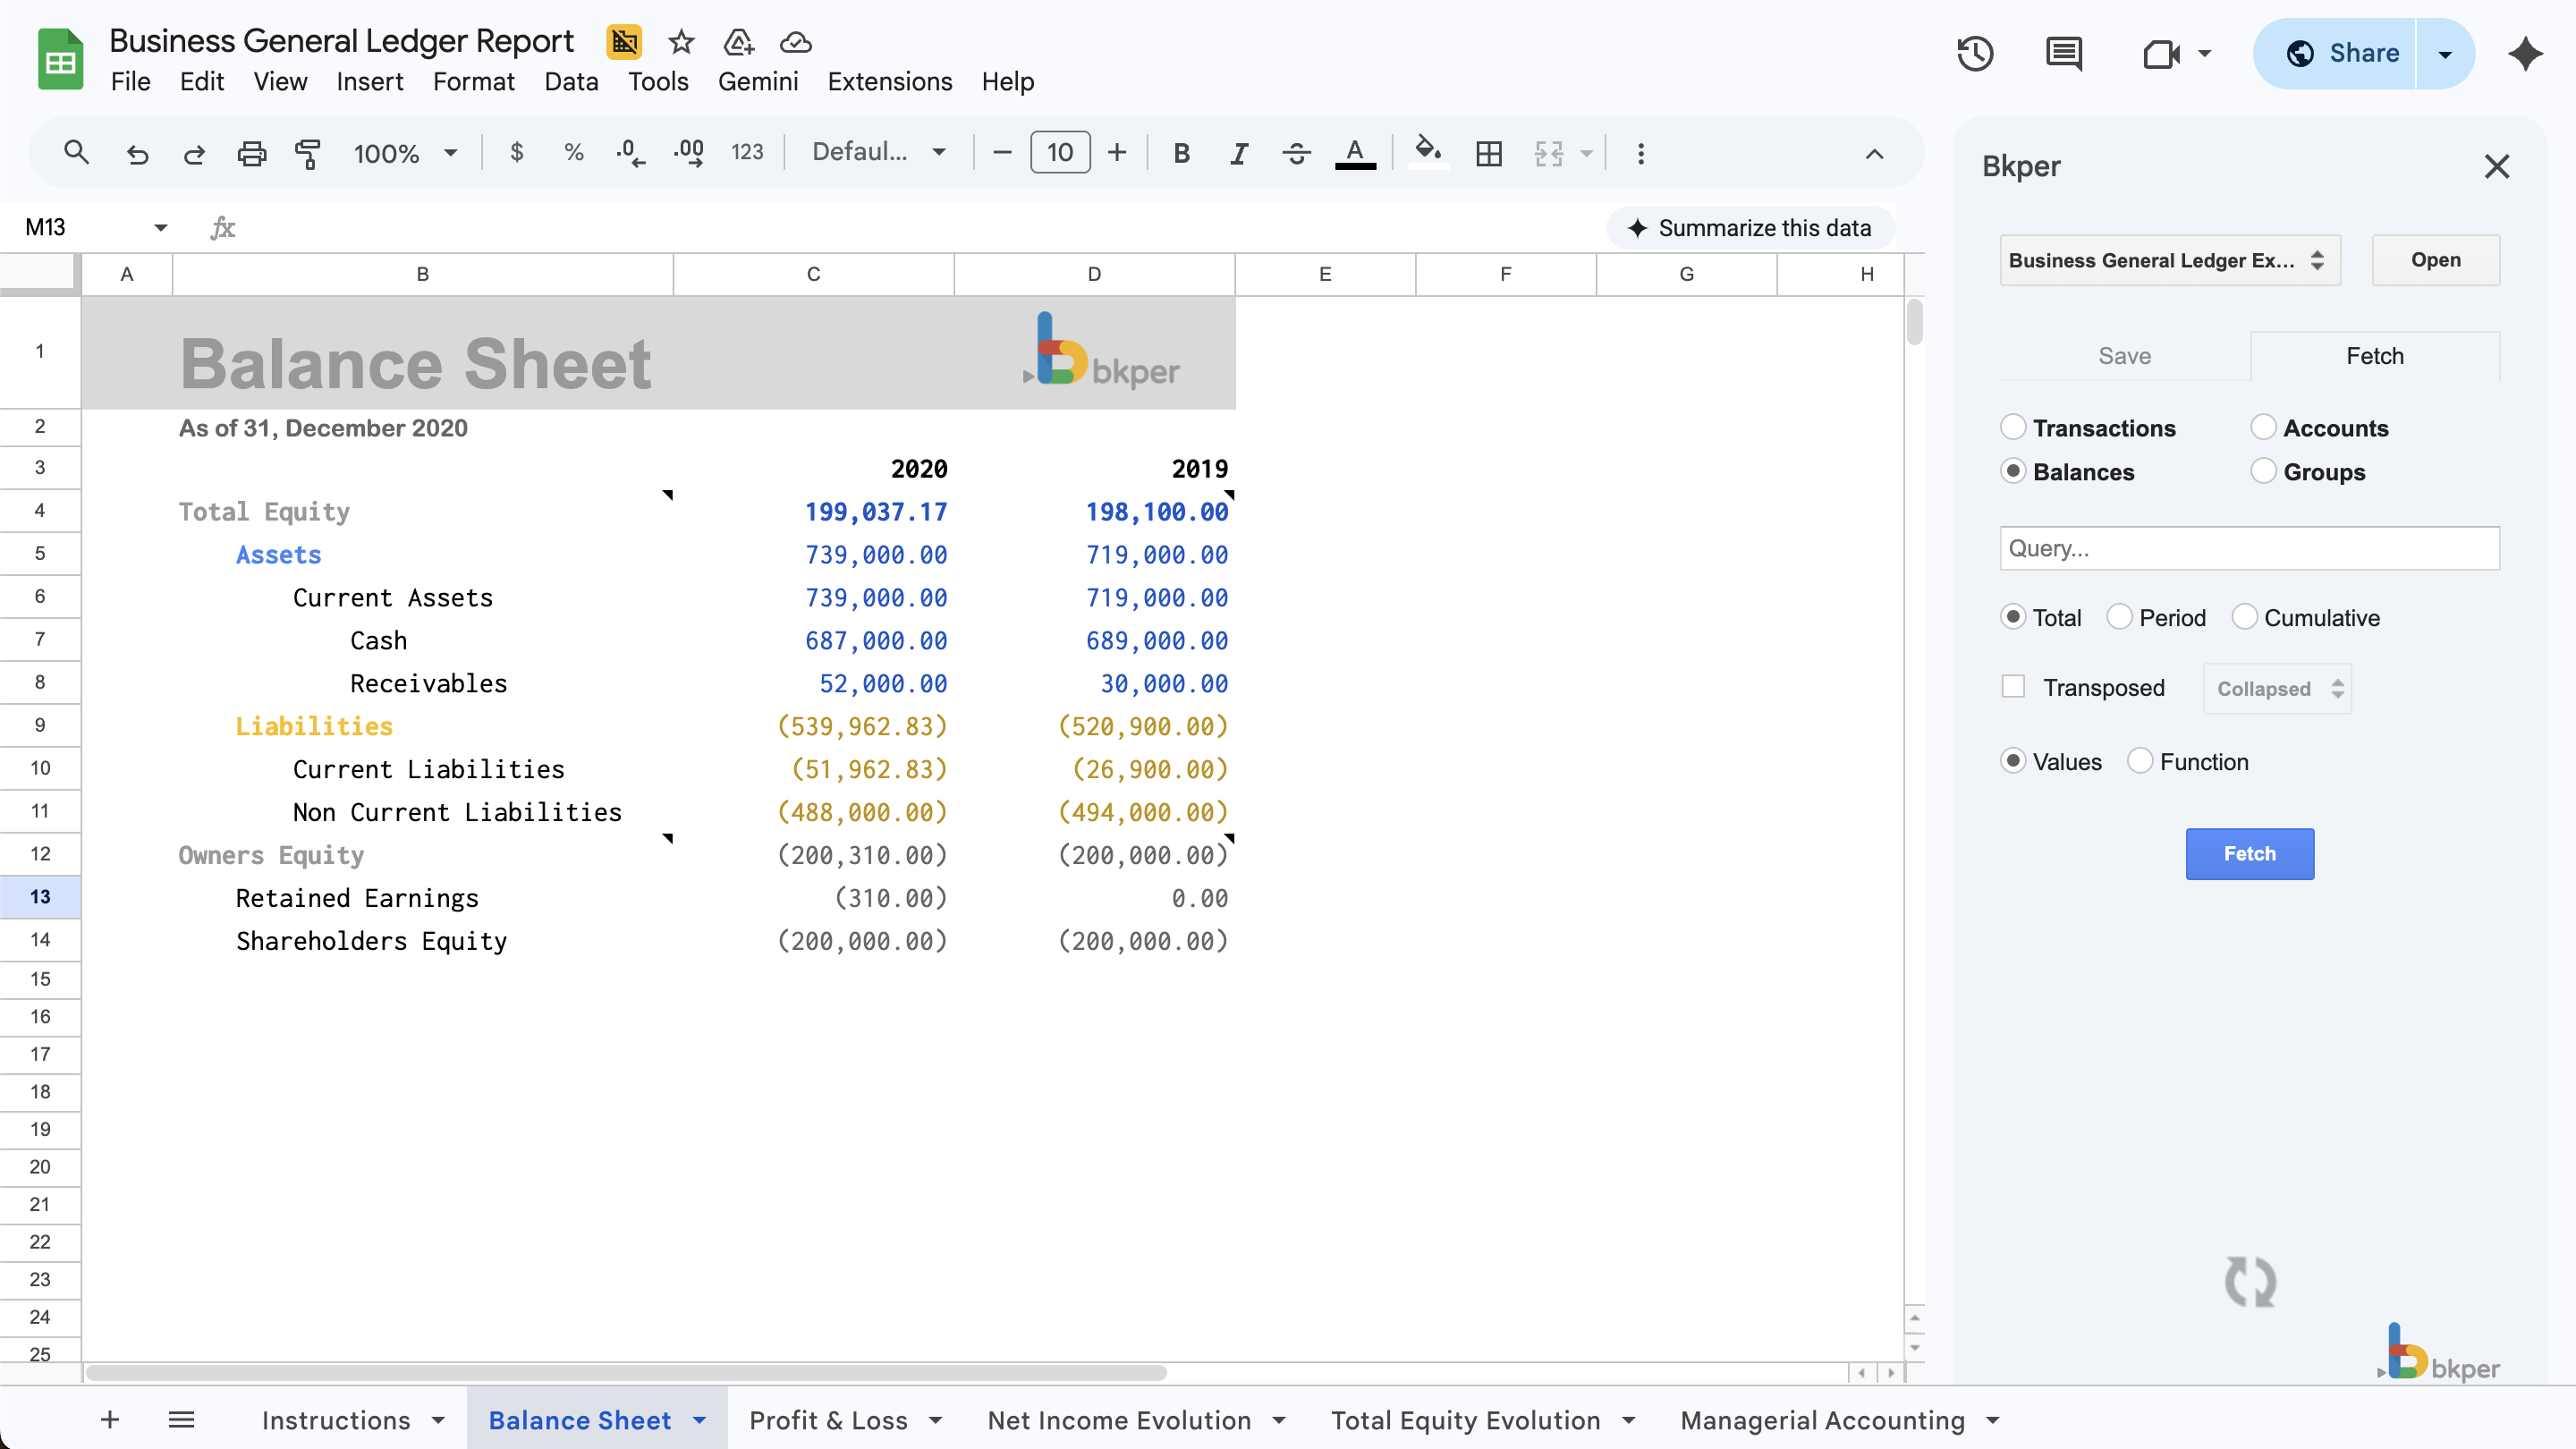Open the text color picker
The height and width of the screenshot is (1449, 2576).
[x=1355, y=153]
